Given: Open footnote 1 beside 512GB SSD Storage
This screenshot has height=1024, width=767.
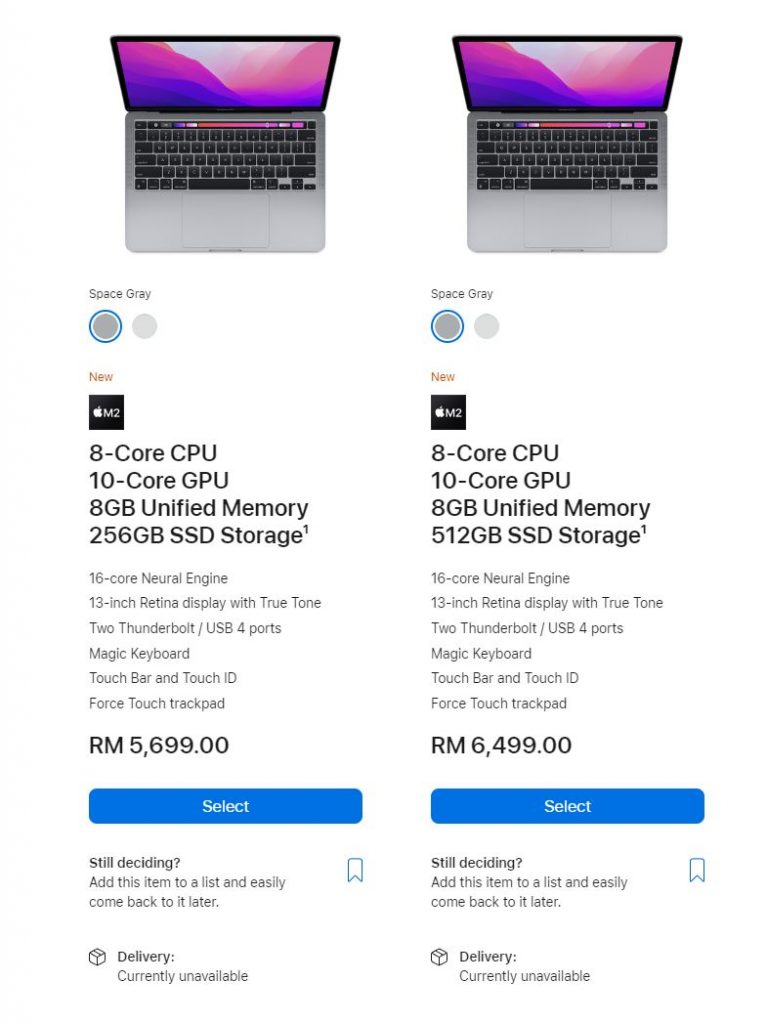Looking at the screenshot, I should [644, 528].
